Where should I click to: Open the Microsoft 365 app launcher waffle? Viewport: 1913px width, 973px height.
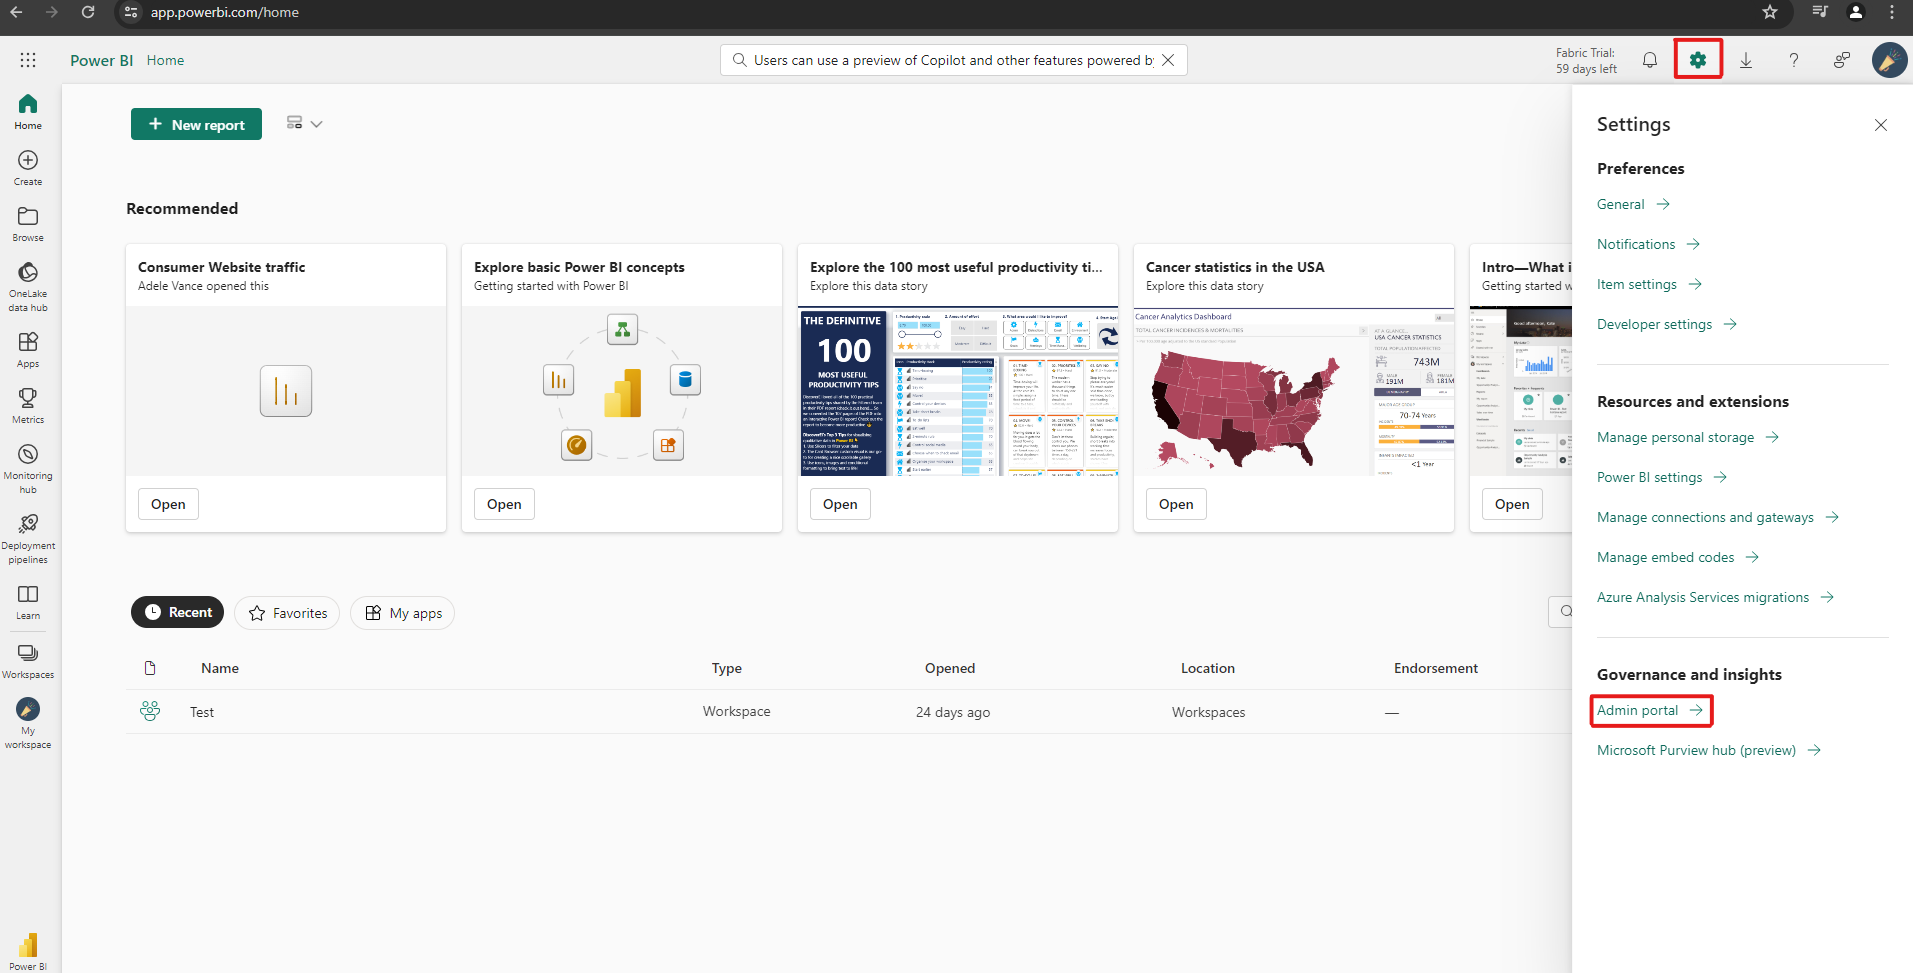pos(28,60)
